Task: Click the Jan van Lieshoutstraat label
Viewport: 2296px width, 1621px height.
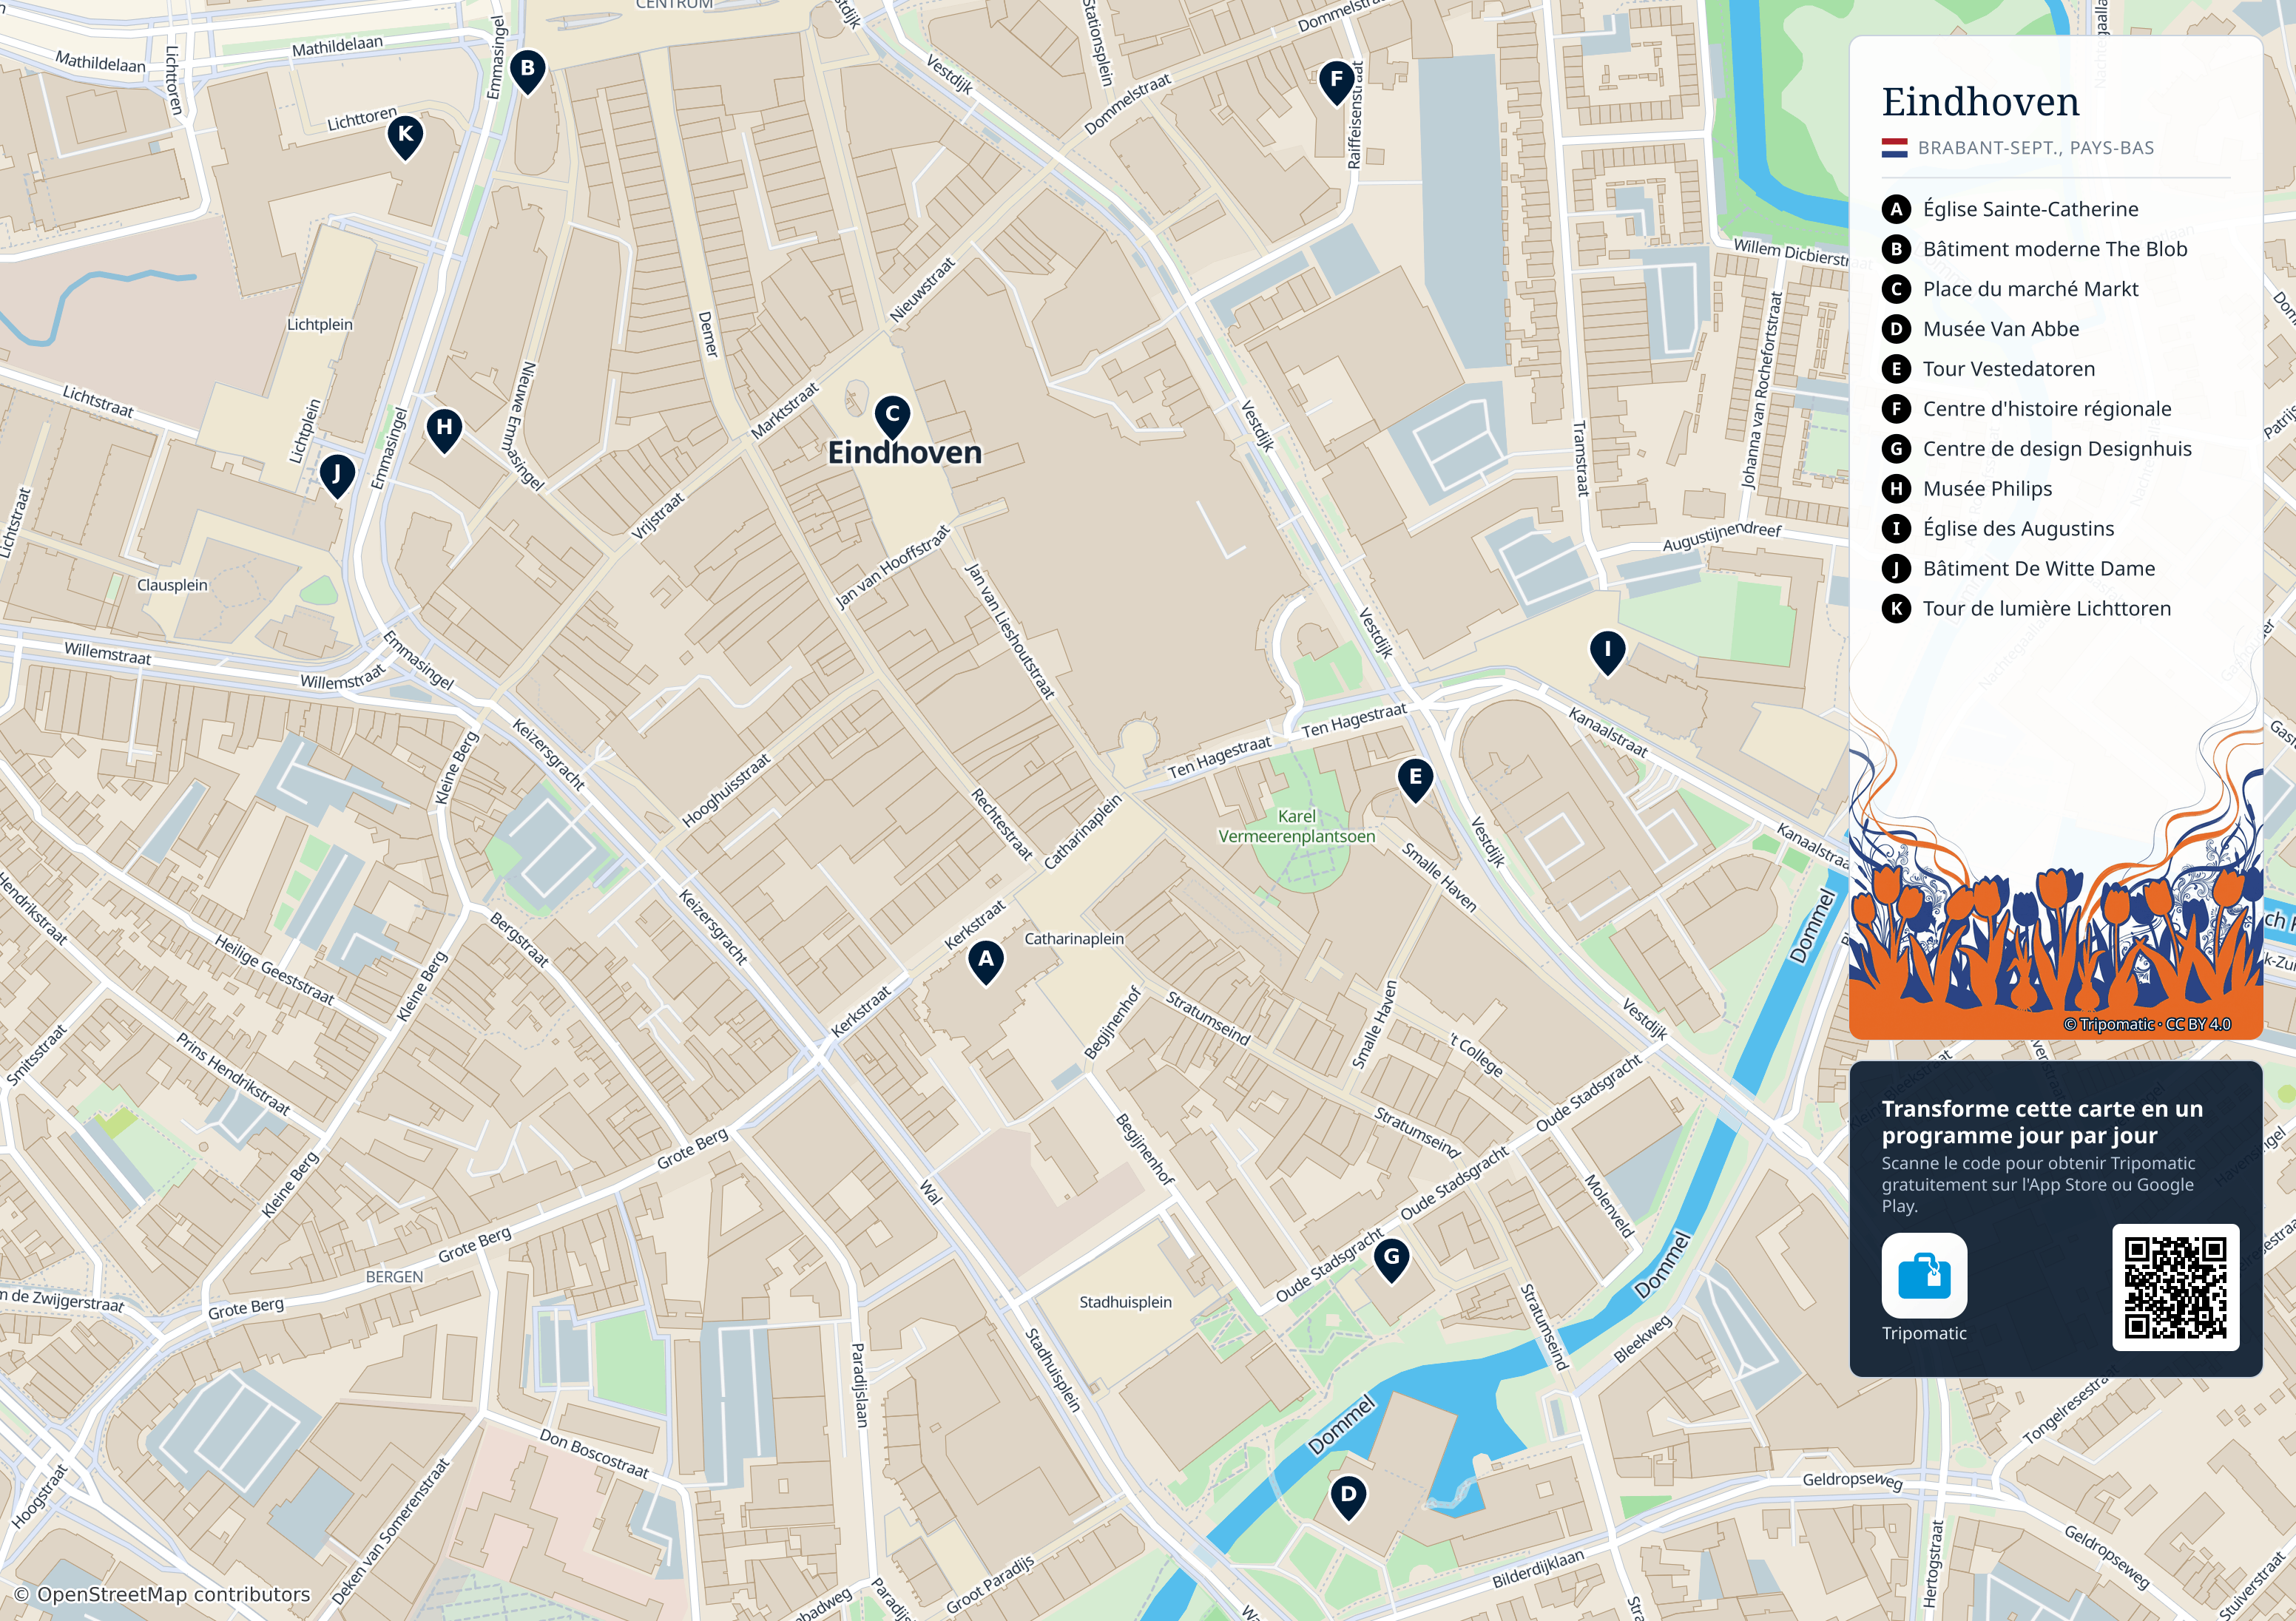Action: click(1010, 630)
